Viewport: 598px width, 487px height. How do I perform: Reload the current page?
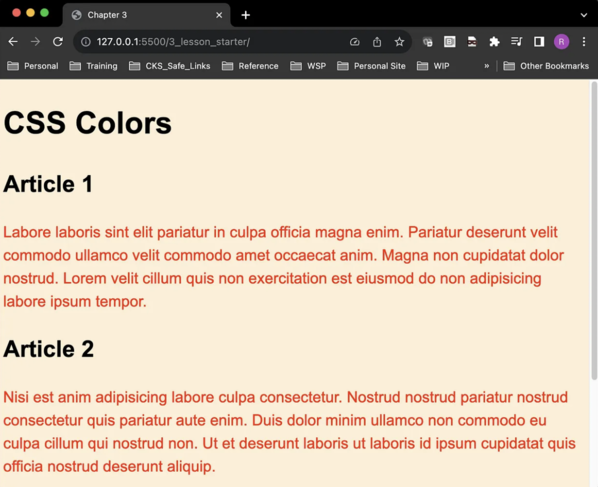click(x=58, y=42)
